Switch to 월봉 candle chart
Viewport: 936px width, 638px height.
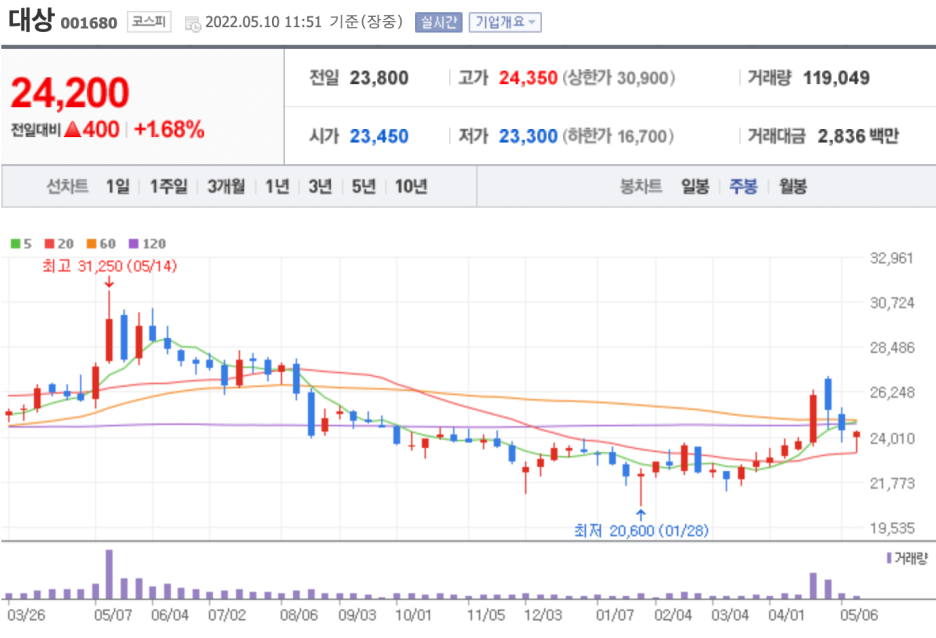tap(793, 186)
